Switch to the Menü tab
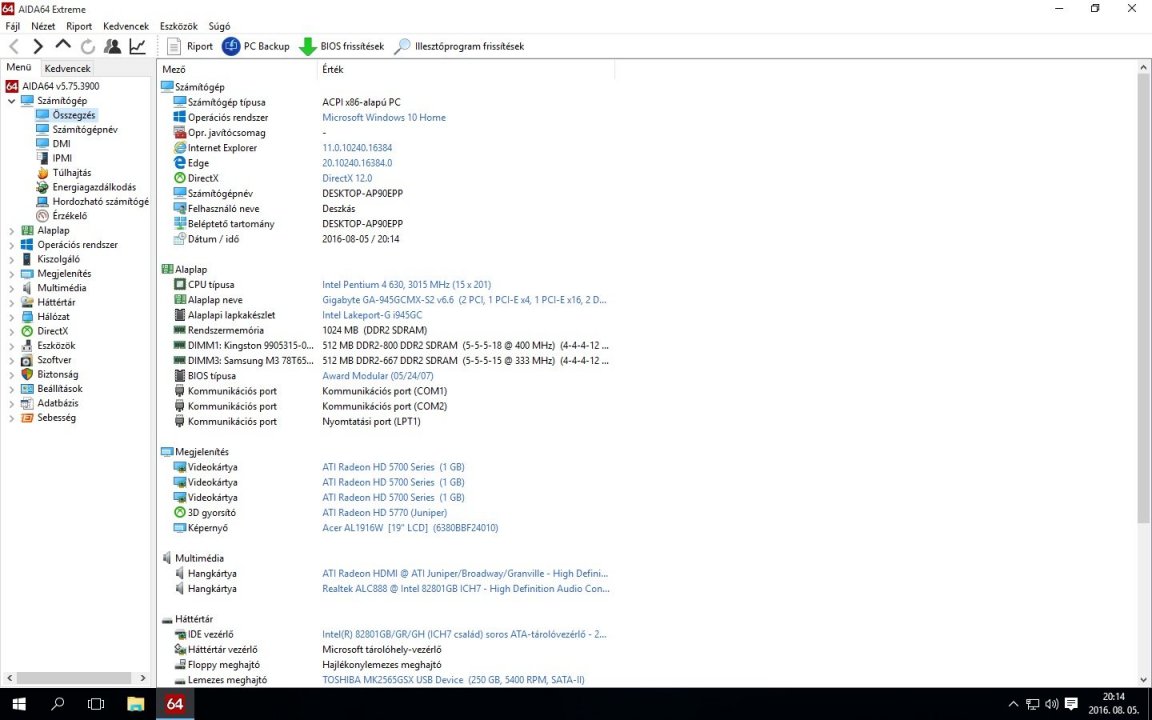 (x=19, y=67)
